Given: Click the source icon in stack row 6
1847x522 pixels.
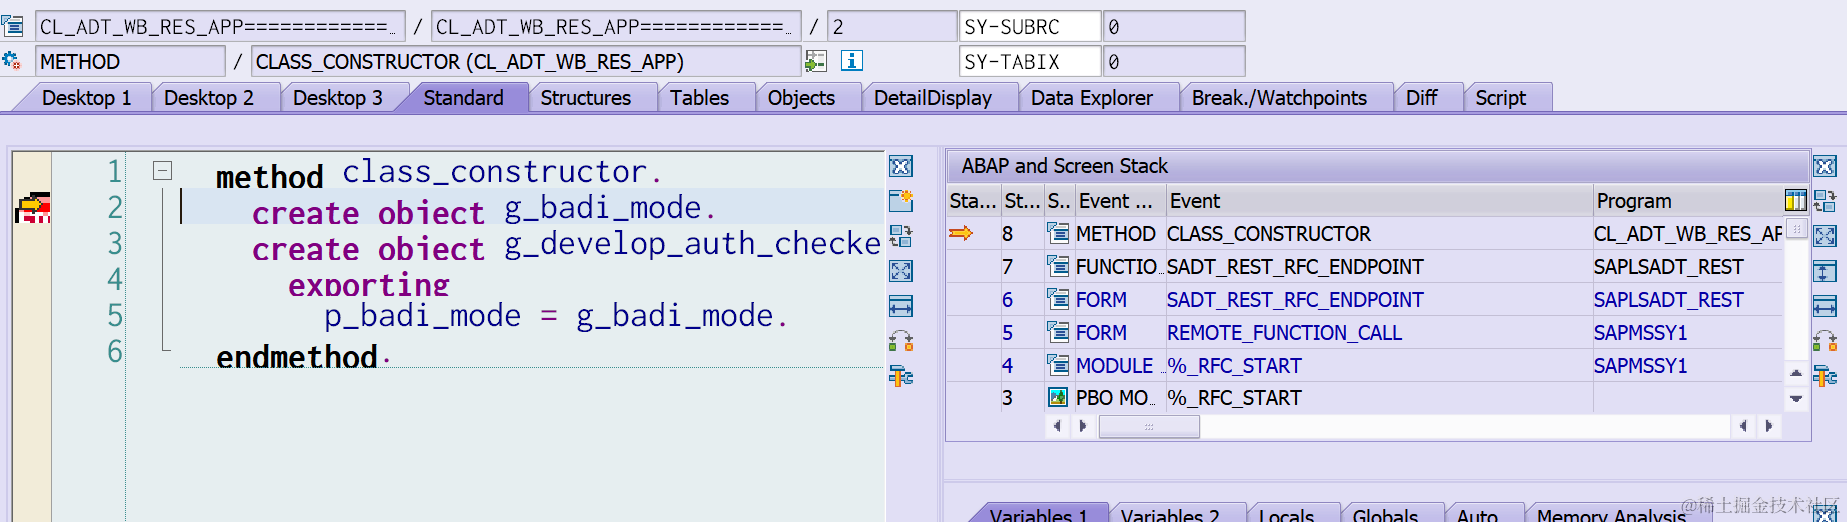Looking at the screenshot, I should [1057, 299].
